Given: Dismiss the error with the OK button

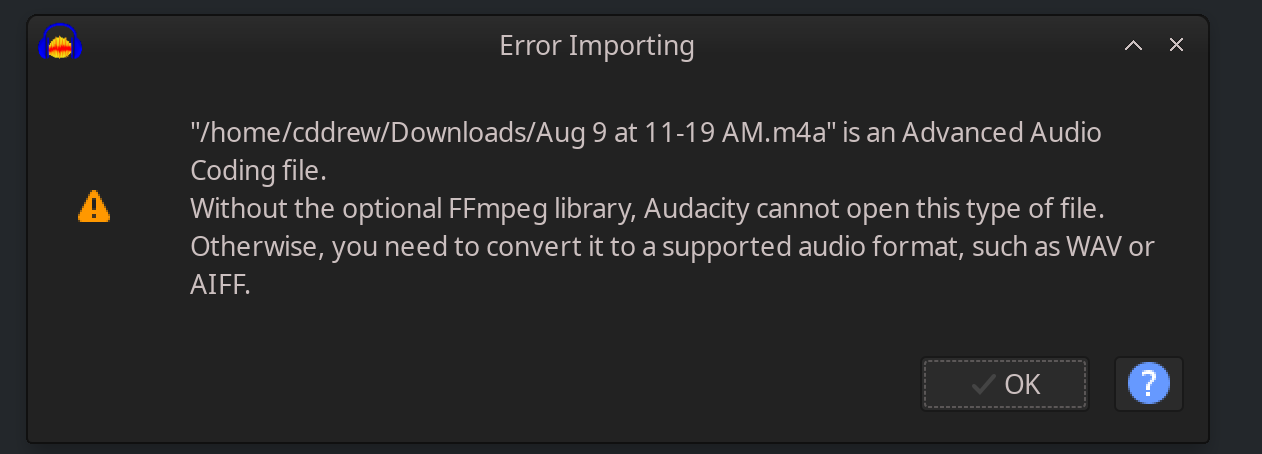Looking at the screenshot, I should click(x=1004, y=384).
